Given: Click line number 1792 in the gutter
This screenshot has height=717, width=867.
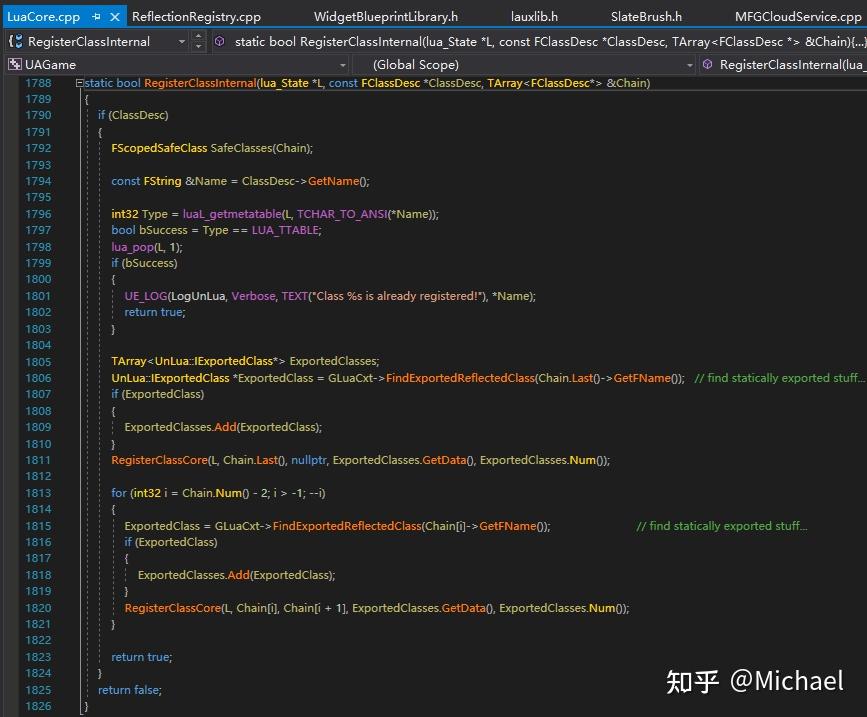Looking at the screenshot, I should 38,148.
